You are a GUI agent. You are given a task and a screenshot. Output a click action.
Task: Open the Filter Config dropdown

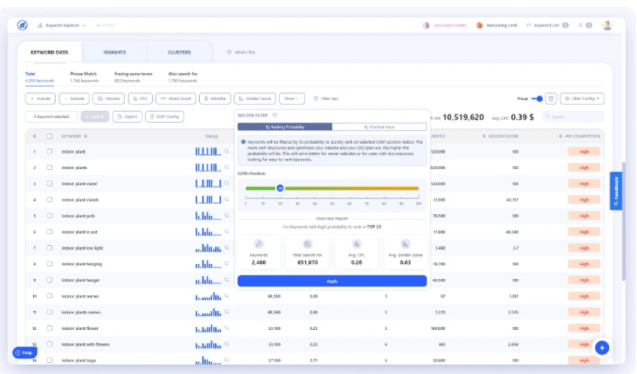(582, 99)
